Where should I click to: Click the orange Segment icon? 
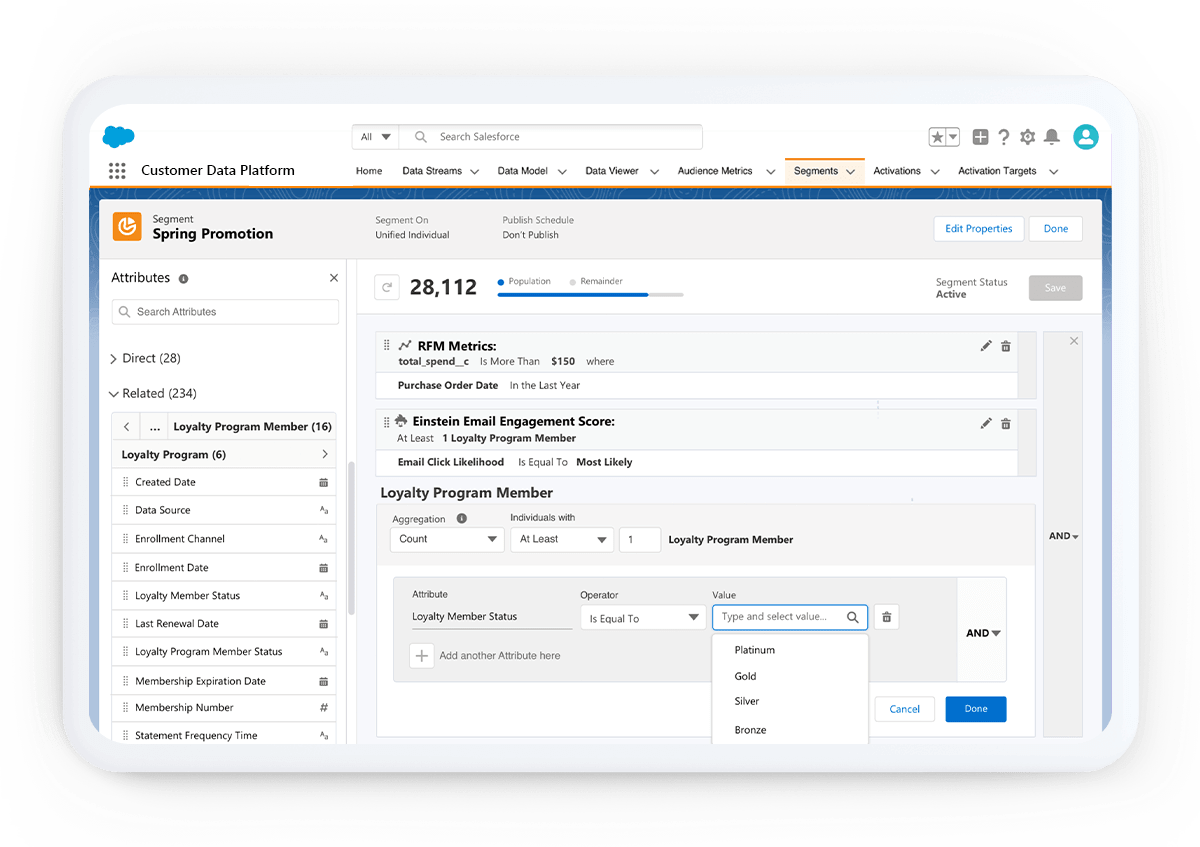127,227
